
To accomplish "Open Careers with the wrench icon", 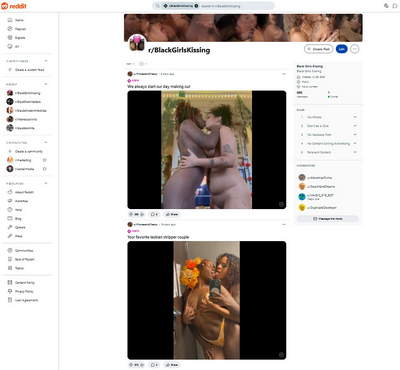I will pos(10,227).
